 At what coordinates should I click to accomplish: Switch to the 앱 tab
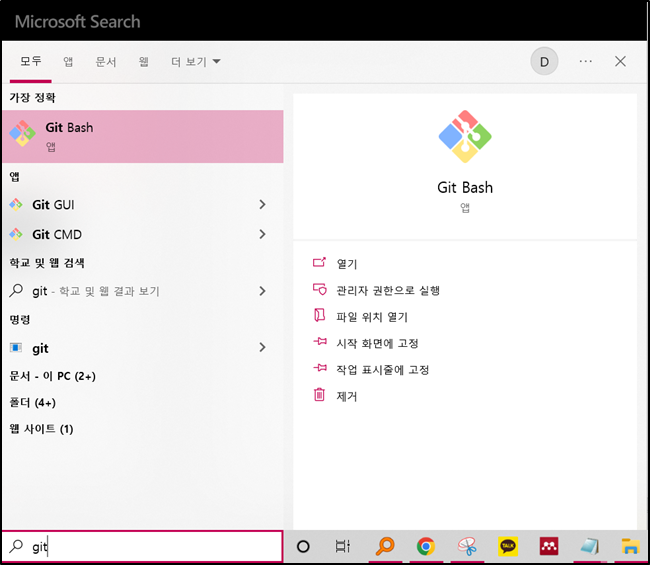click(x=68, y=62)
